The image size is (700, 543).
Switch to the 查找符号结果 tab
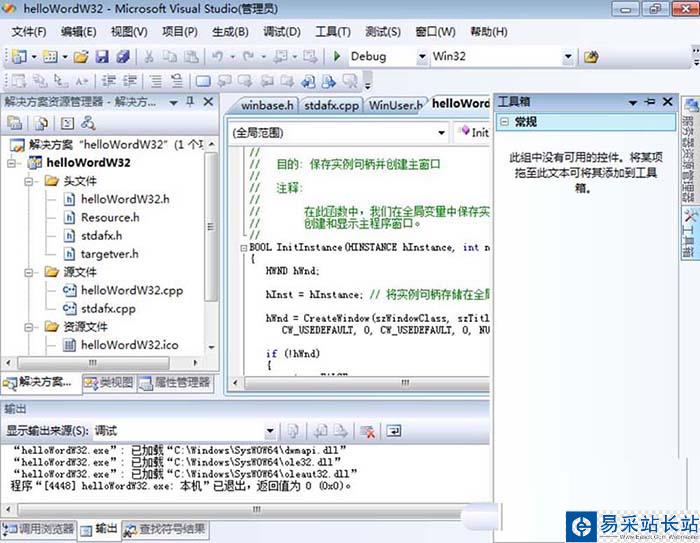[x=165, y=529]
